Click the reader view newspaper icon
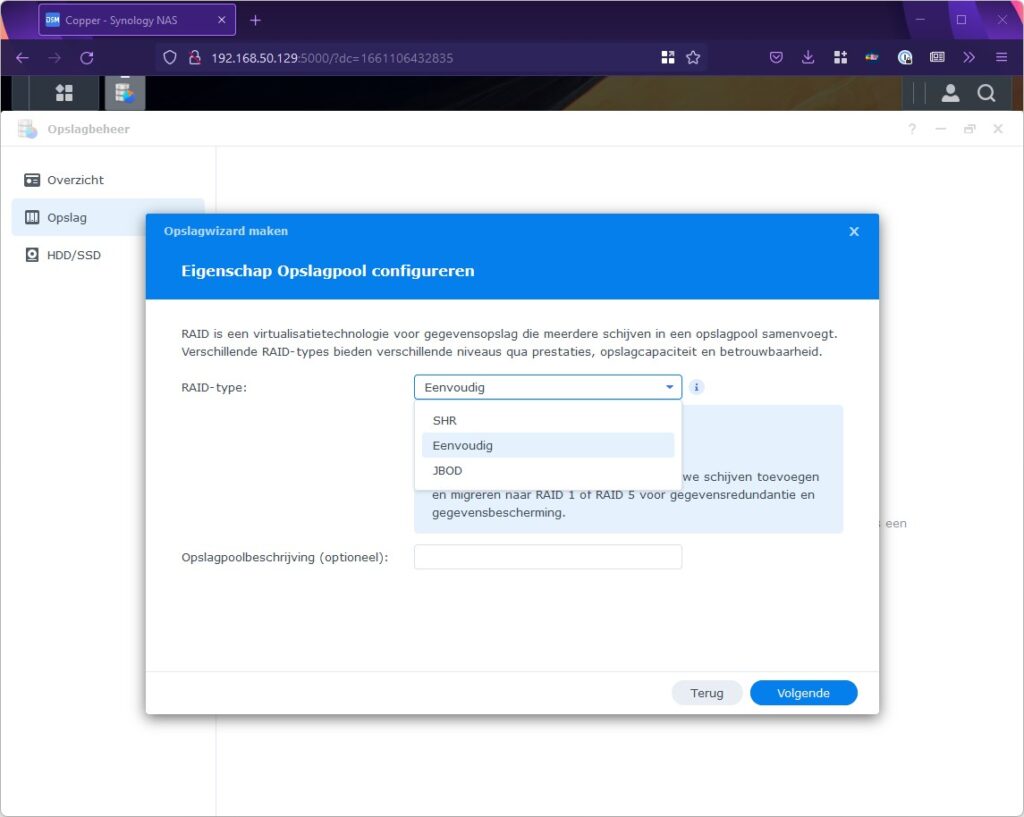The height and width of the screenshot is (817, 1024). 937,57
